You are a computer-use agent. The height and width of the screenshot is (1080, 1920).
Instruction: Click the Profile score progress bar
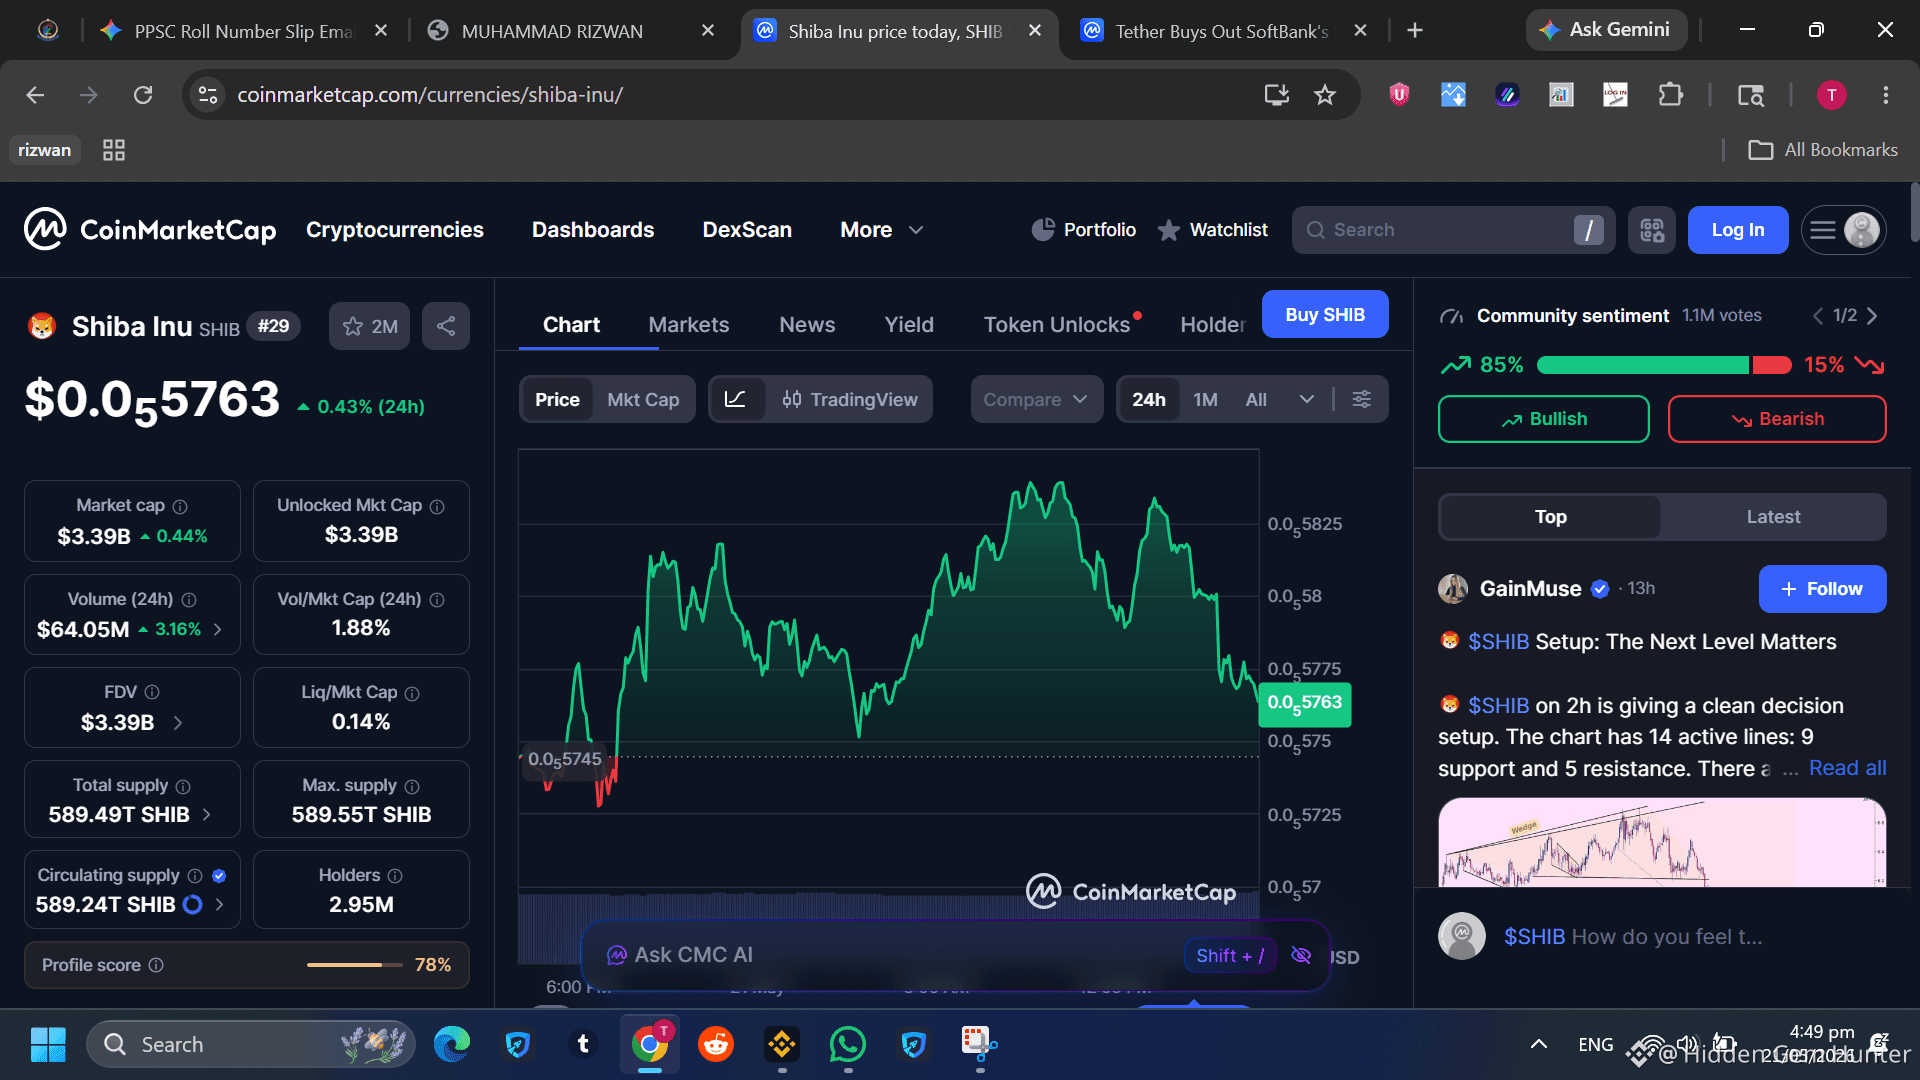(x=355, y=965)
